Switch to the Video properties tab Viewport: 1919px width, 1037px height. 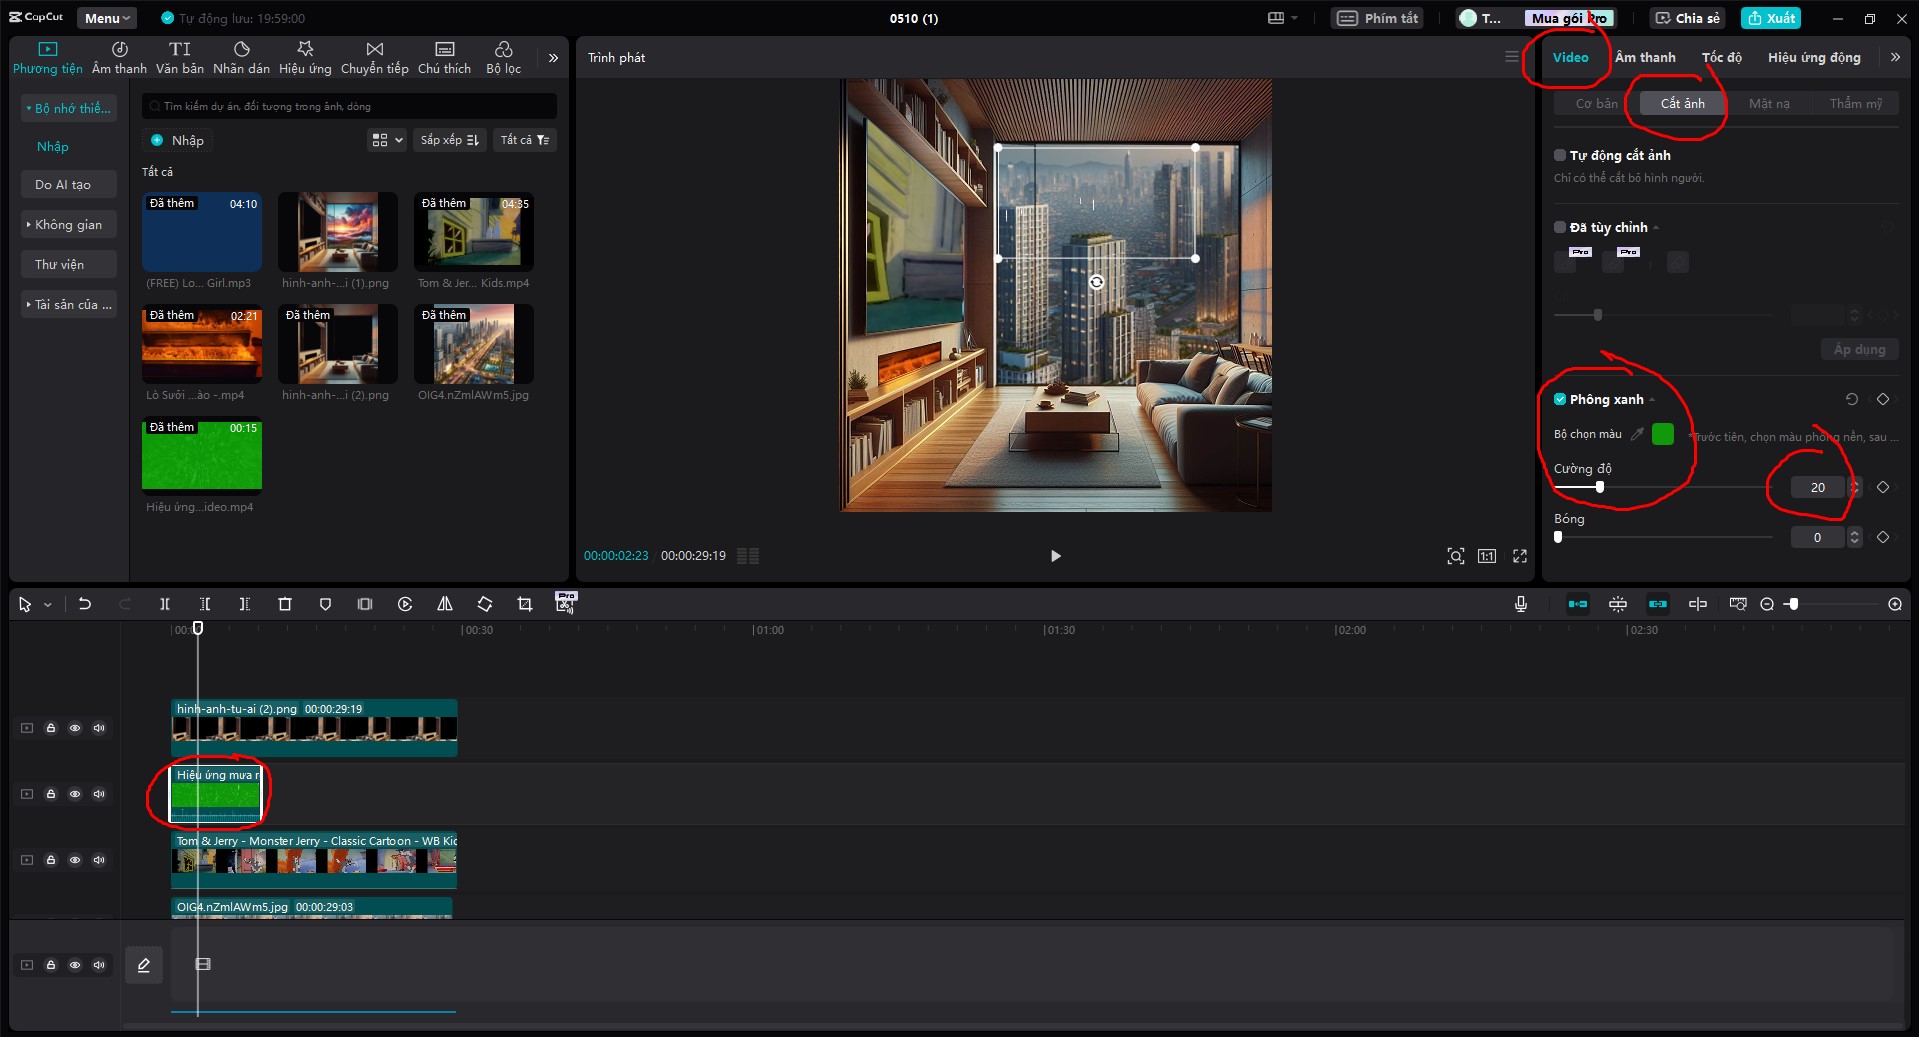click(1570, 57)
